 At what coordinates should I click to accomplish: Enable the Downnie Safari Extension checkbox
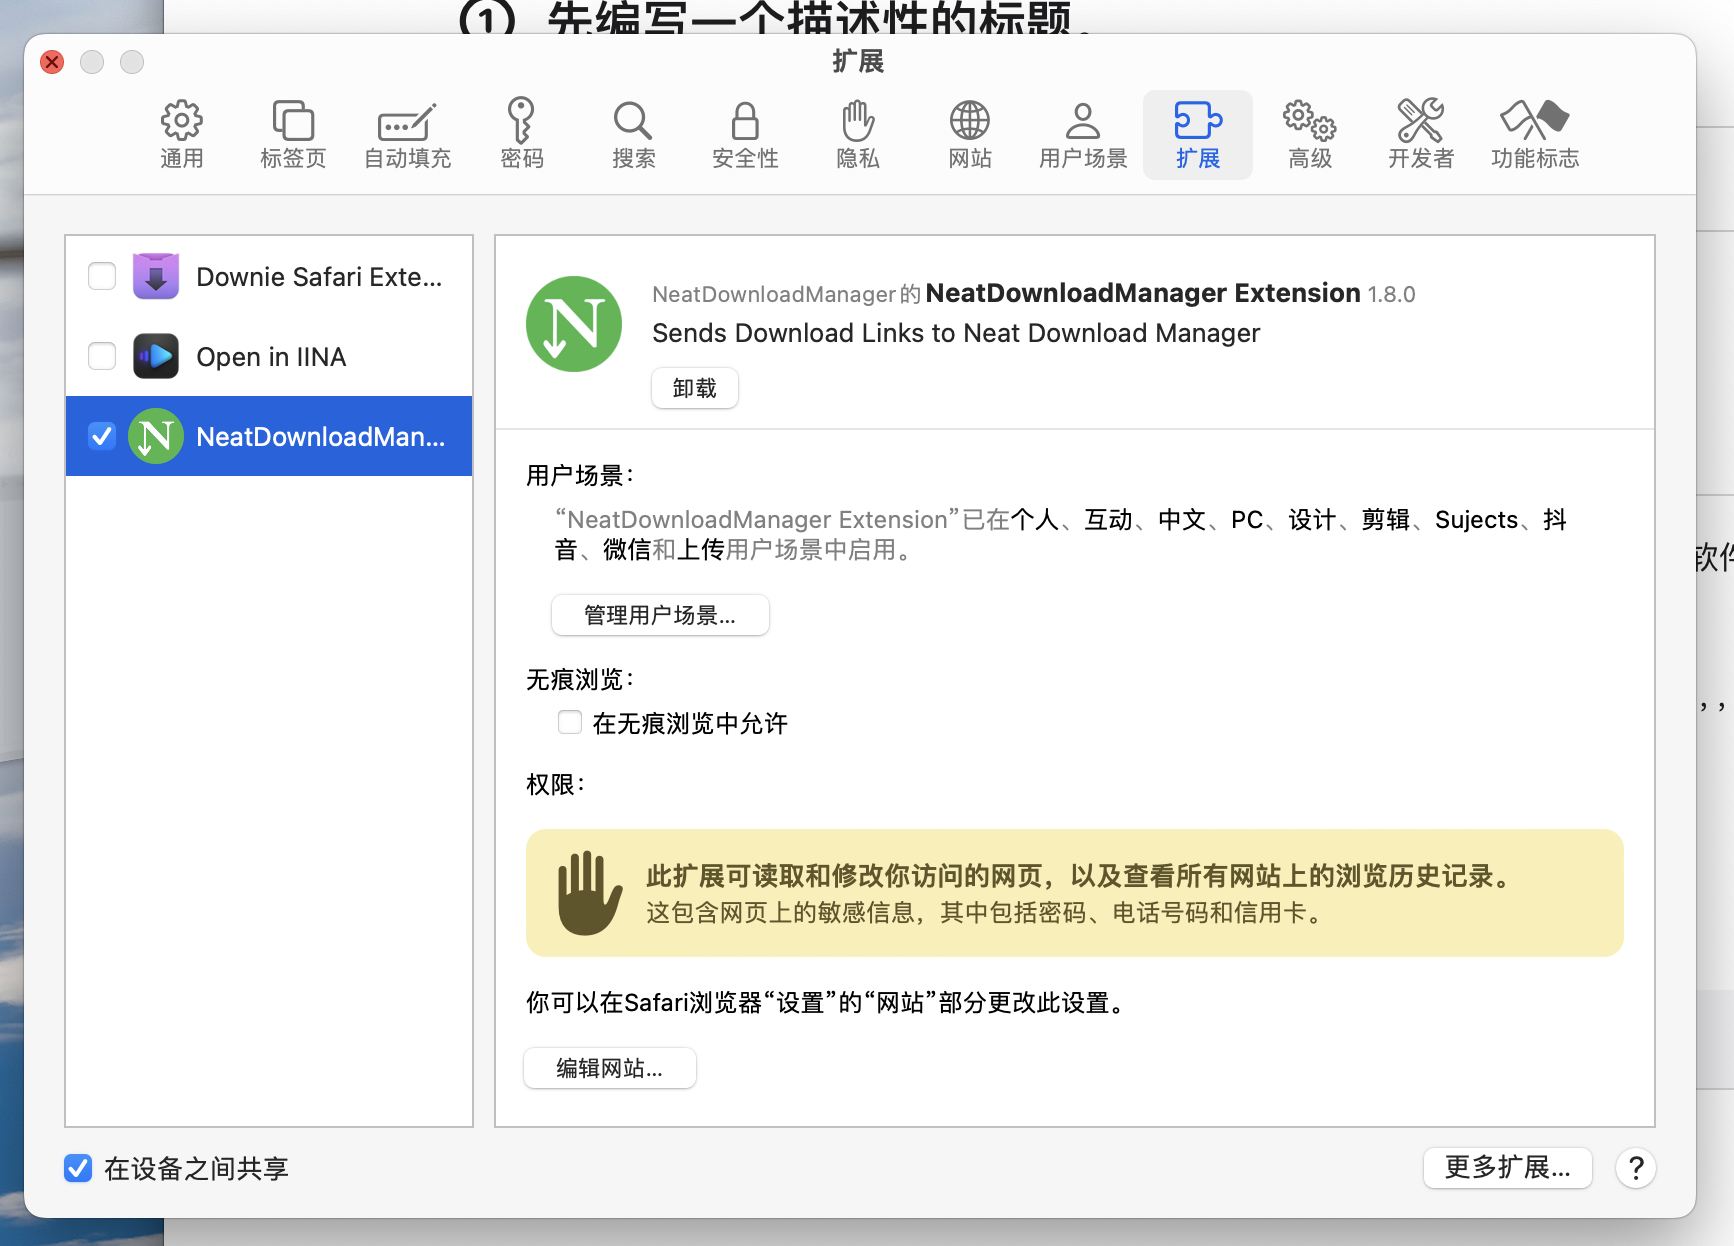(x=102, y=276)
